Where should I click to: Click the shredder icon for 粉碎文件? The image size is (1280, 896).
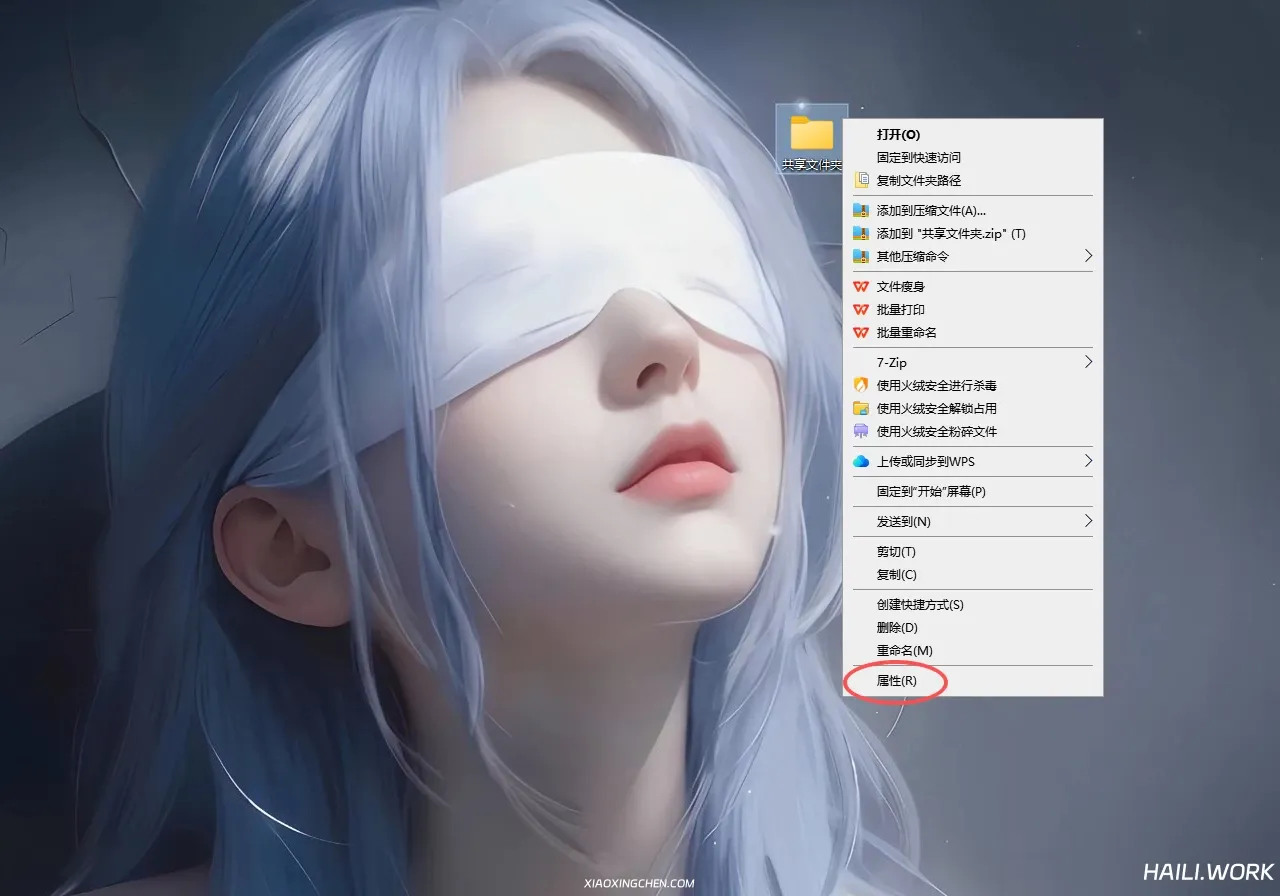[861, 431]
